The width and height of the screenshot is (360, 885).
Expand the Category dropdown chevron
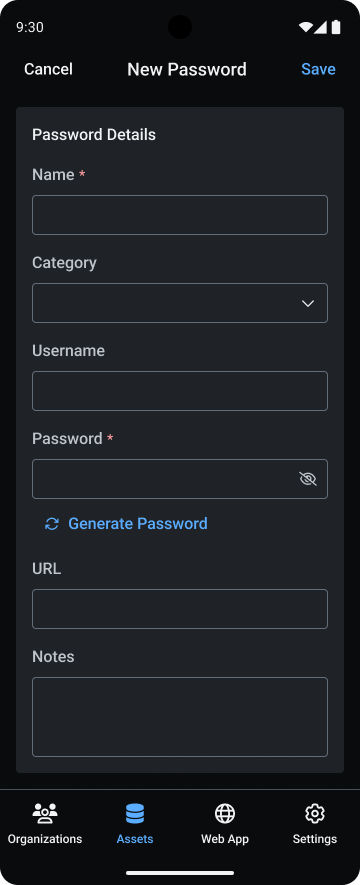tap(308, 304)
